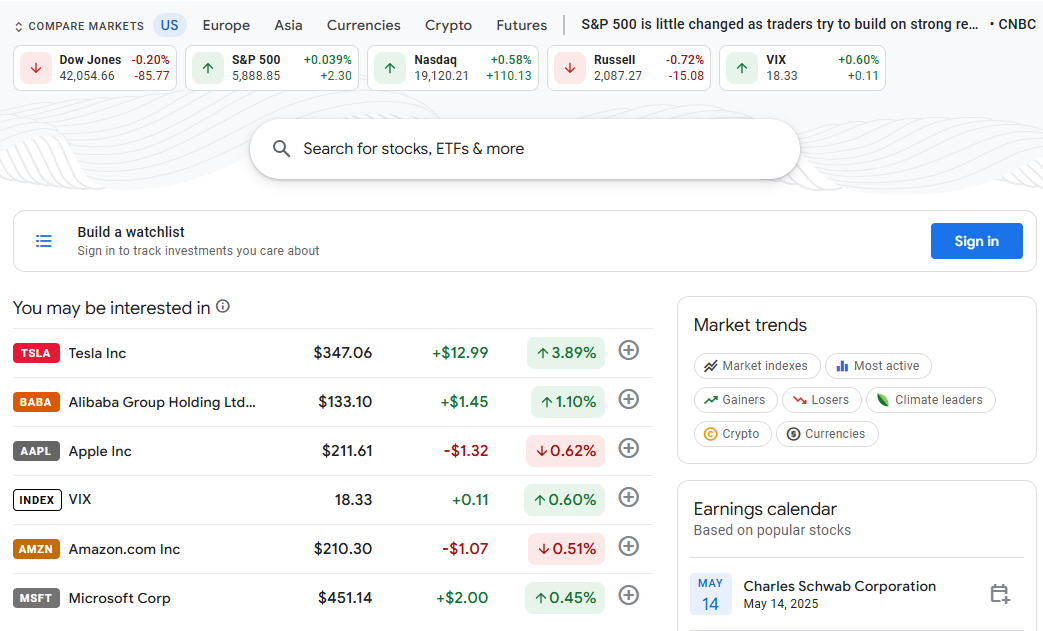Open Most active trend chip

coord(878,366)
